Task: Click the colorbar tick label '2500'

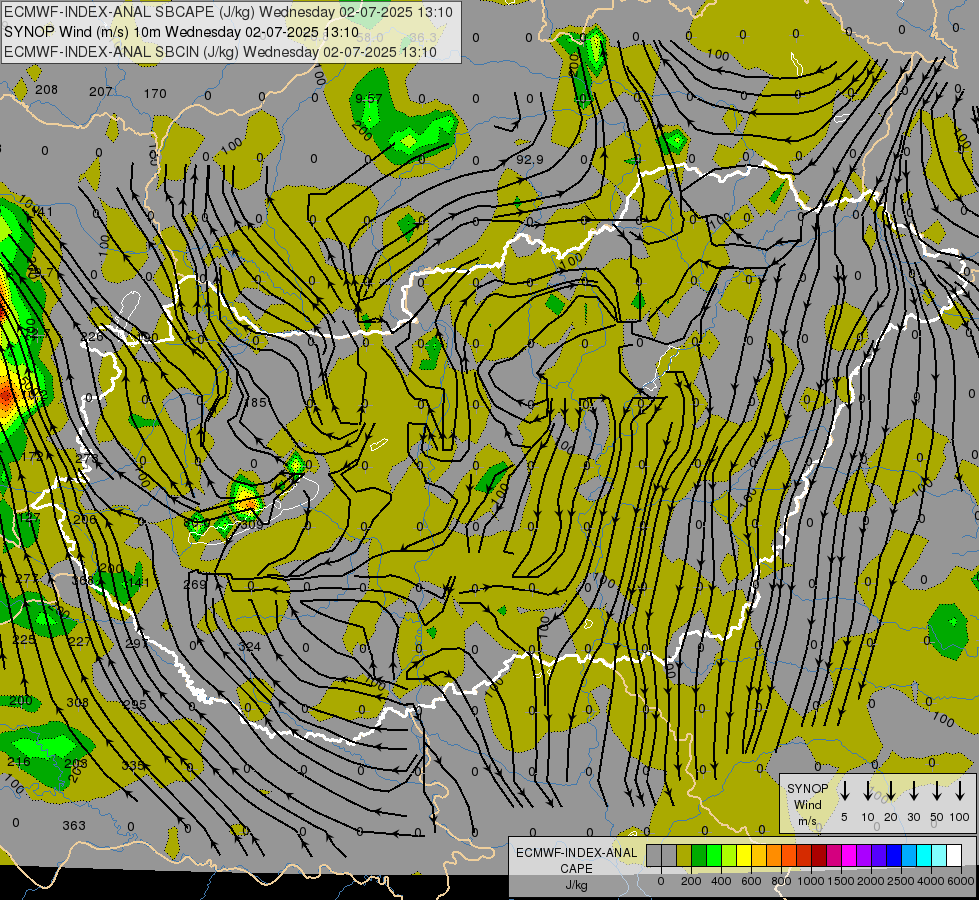Action: click(x=901, y=881)
